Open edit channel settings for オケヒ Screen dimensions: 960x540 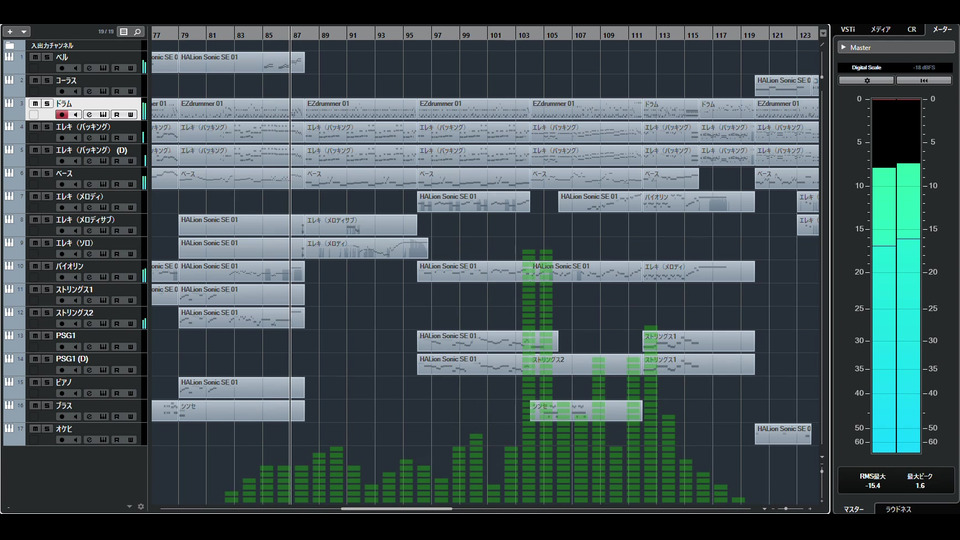89,440
